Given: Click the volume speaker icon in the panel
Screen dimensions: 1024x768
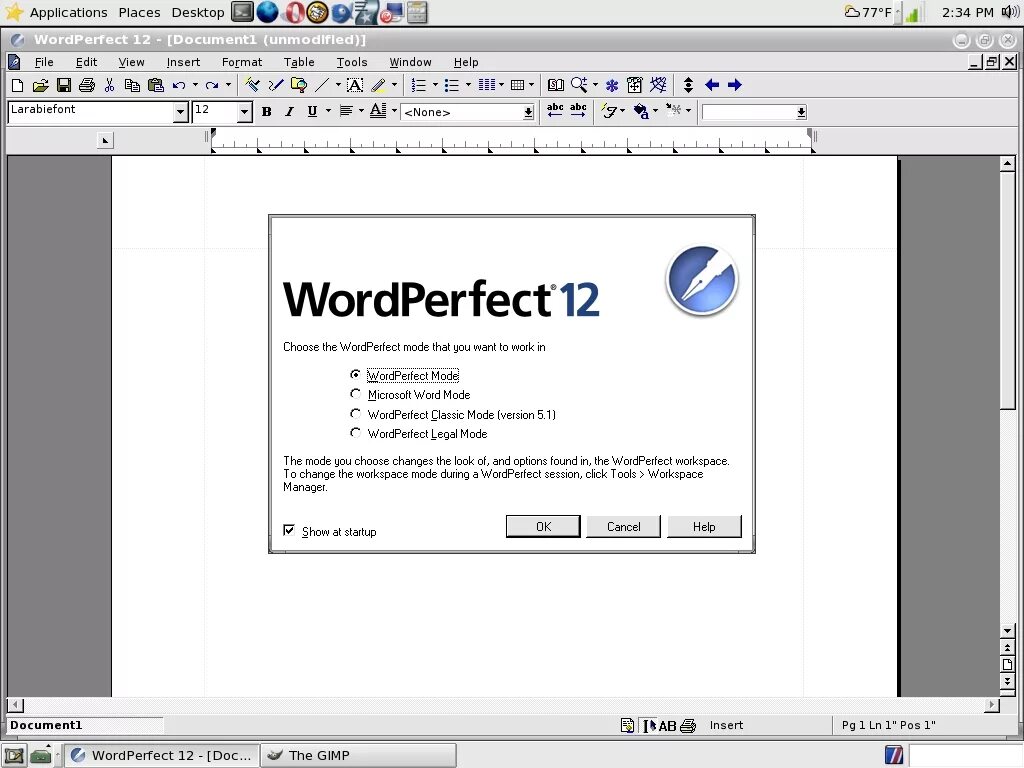Looking at the screenshot, I should point(1010,12).
